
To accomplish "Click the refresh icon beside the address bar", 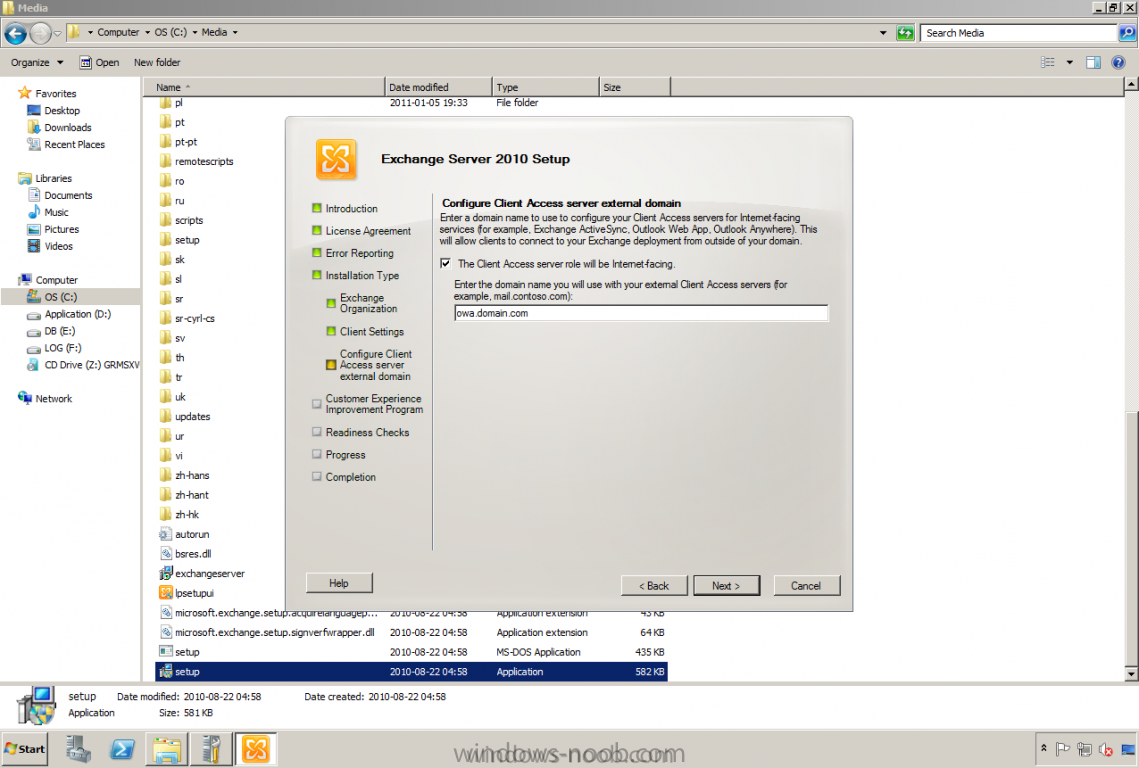I will coord(905,33).
